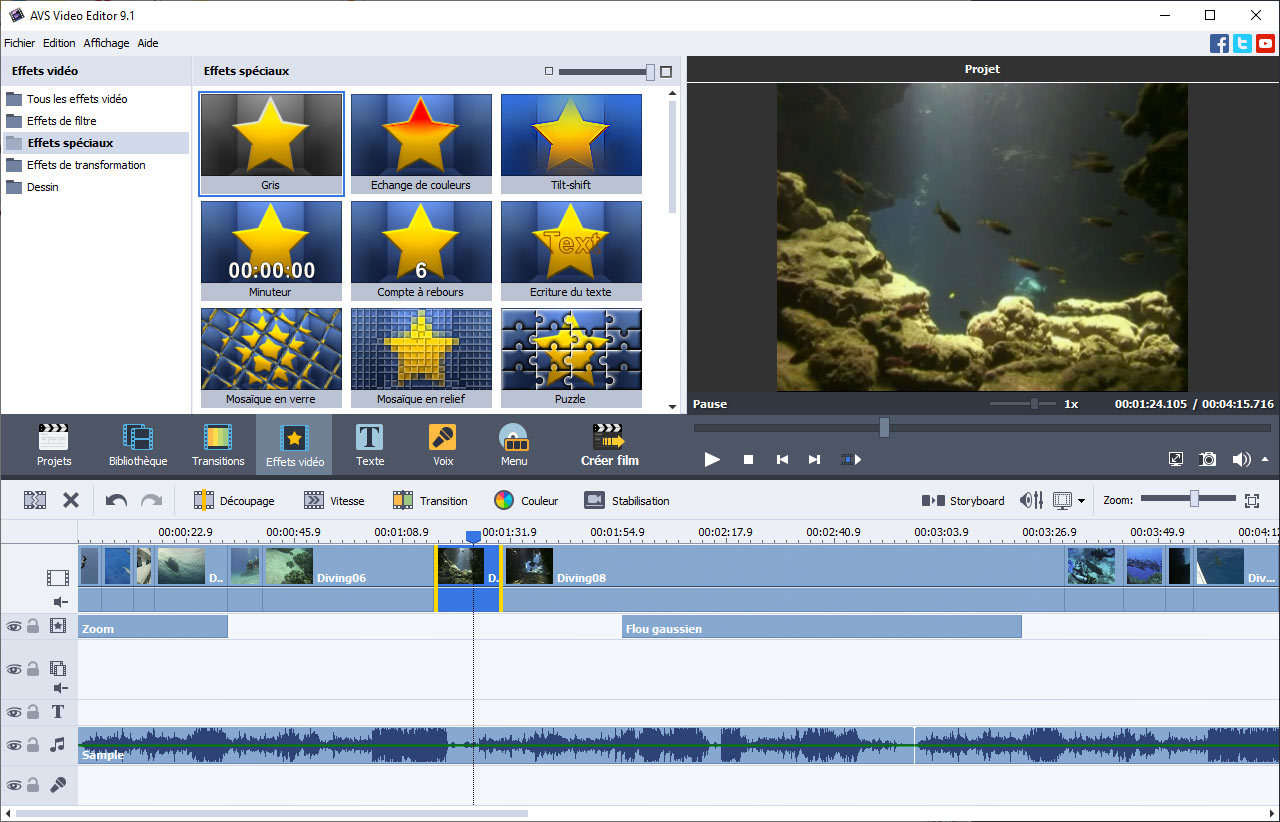Open the Affichage menu
The height and width of the screenshot is (822, 1280).
click(x=106, y=43)
